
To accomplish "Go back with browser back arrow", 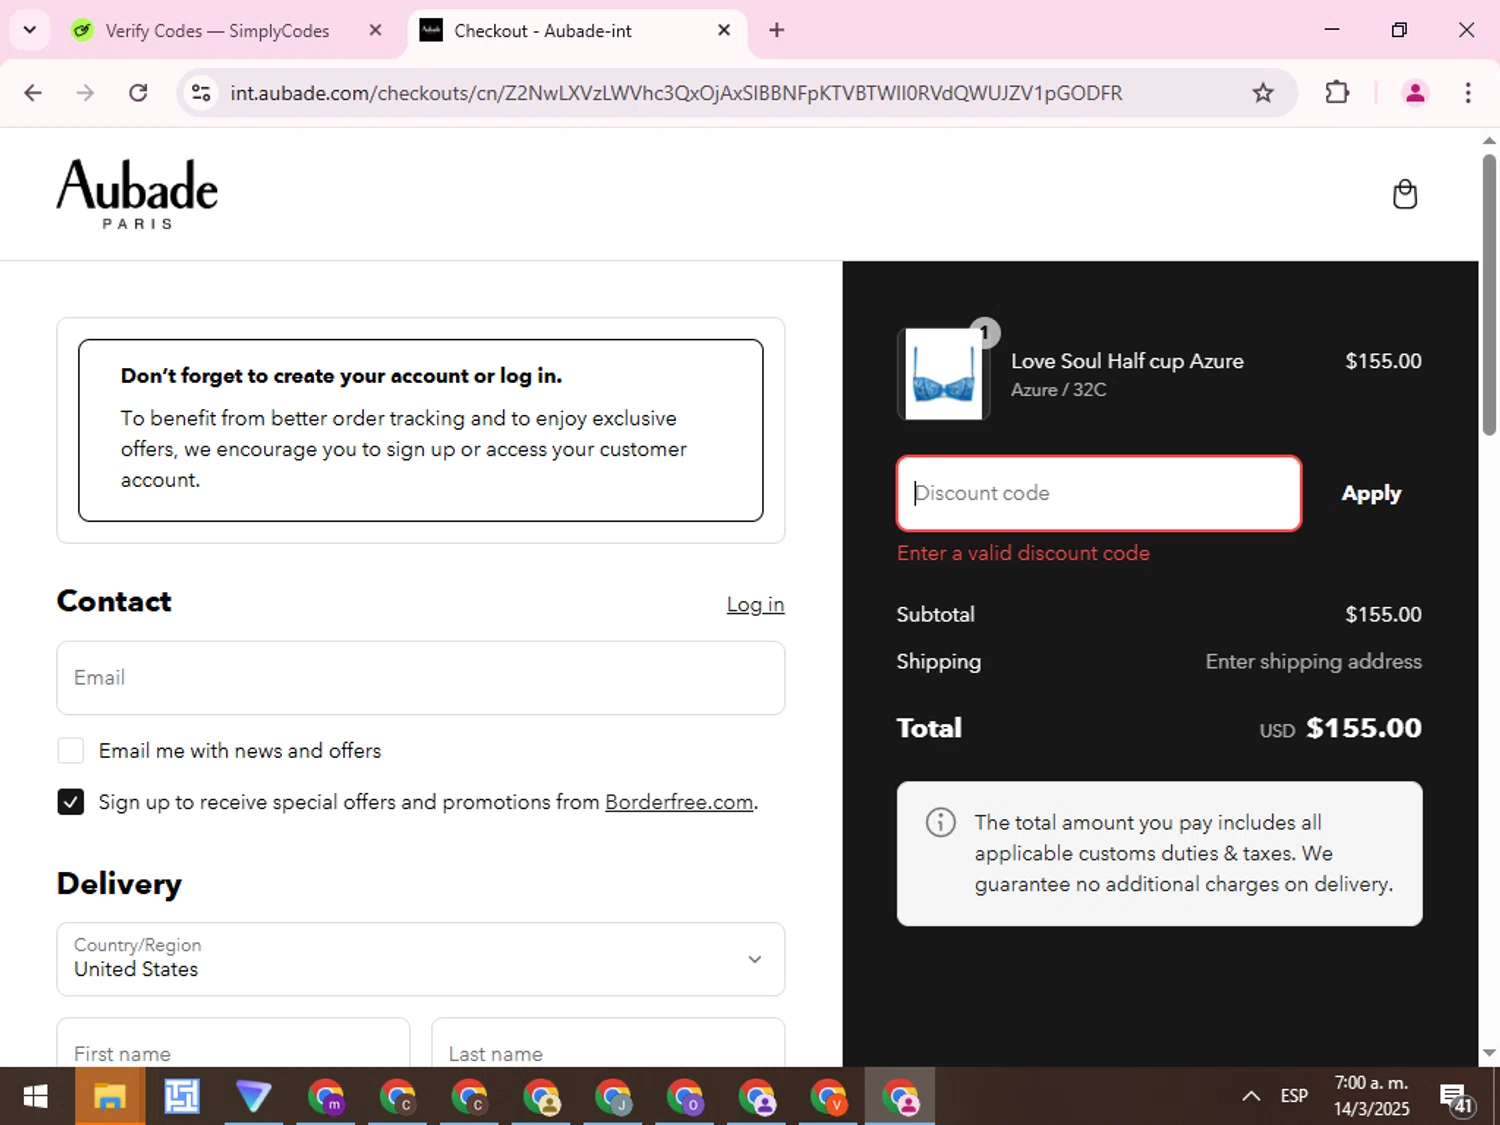I will point(33,93).
